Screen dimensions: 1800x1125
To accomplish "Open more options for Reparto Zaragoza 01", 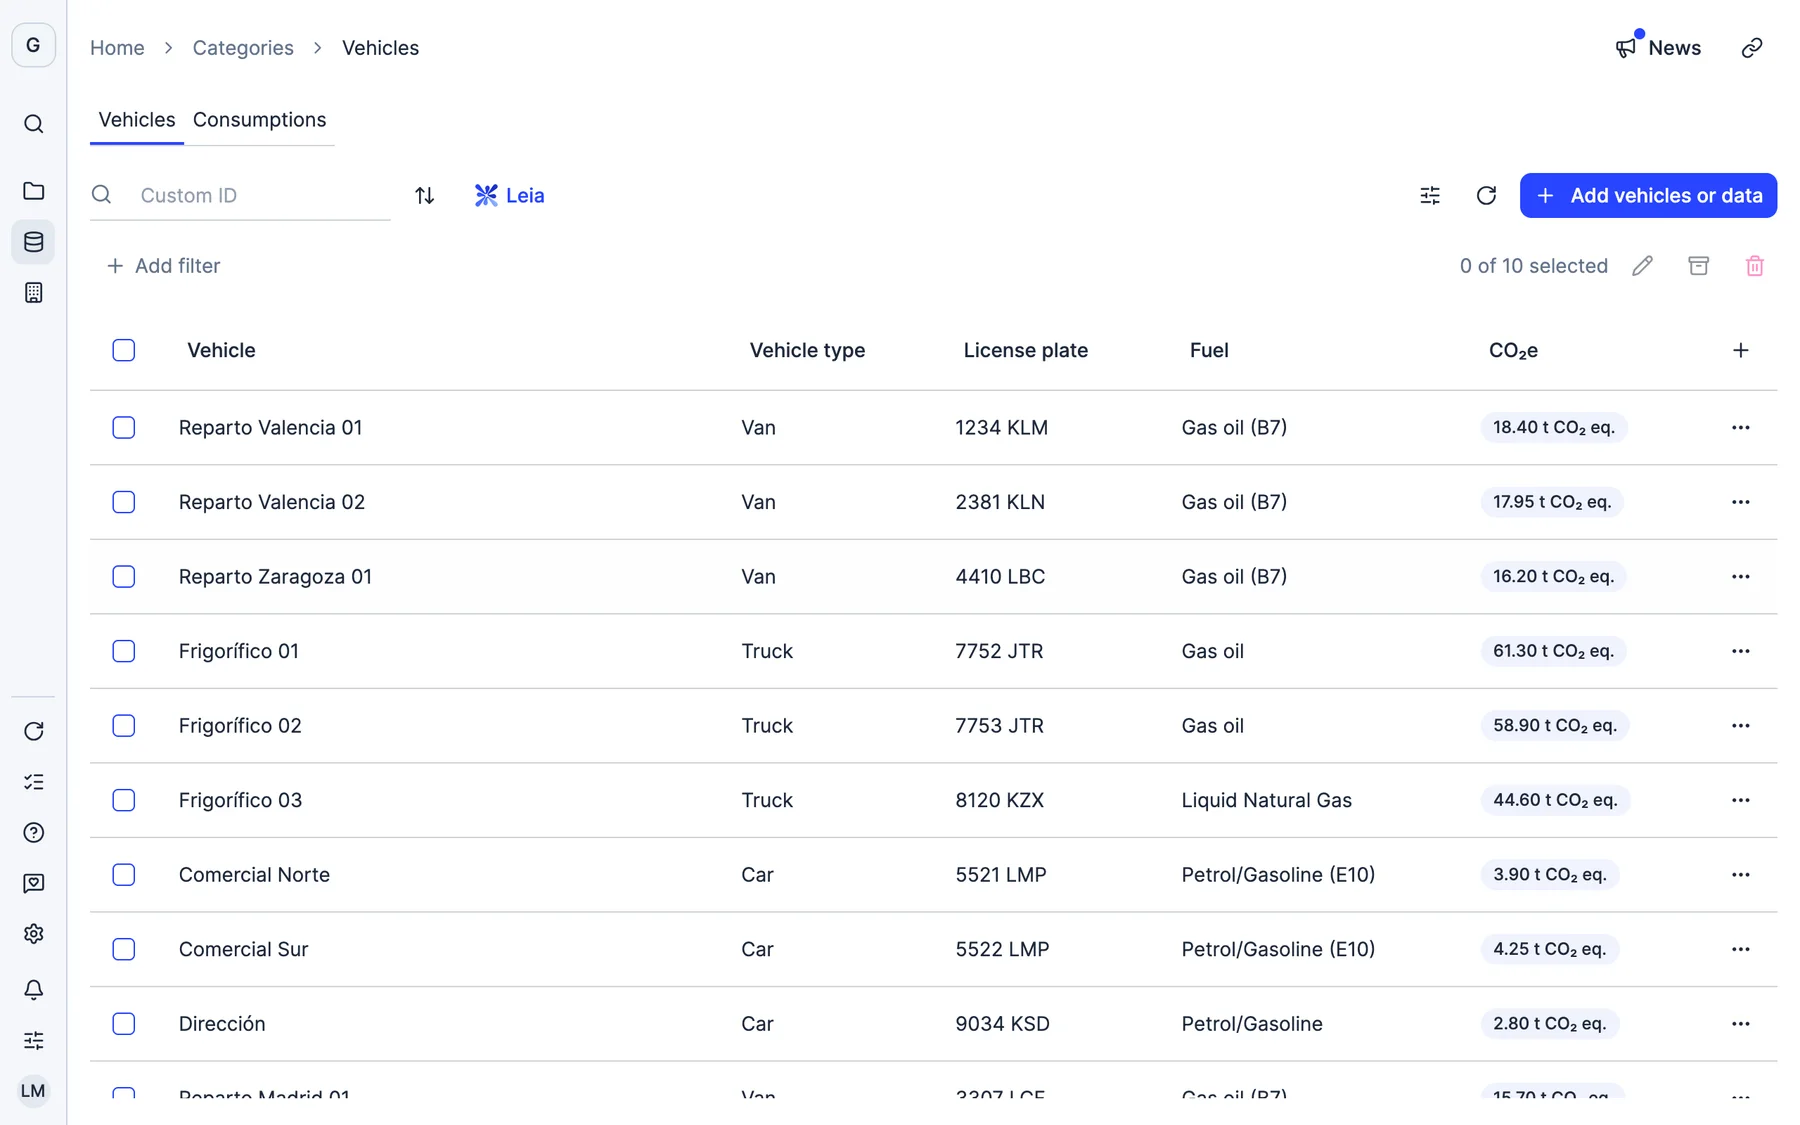I will click(x=1740, y=577).
